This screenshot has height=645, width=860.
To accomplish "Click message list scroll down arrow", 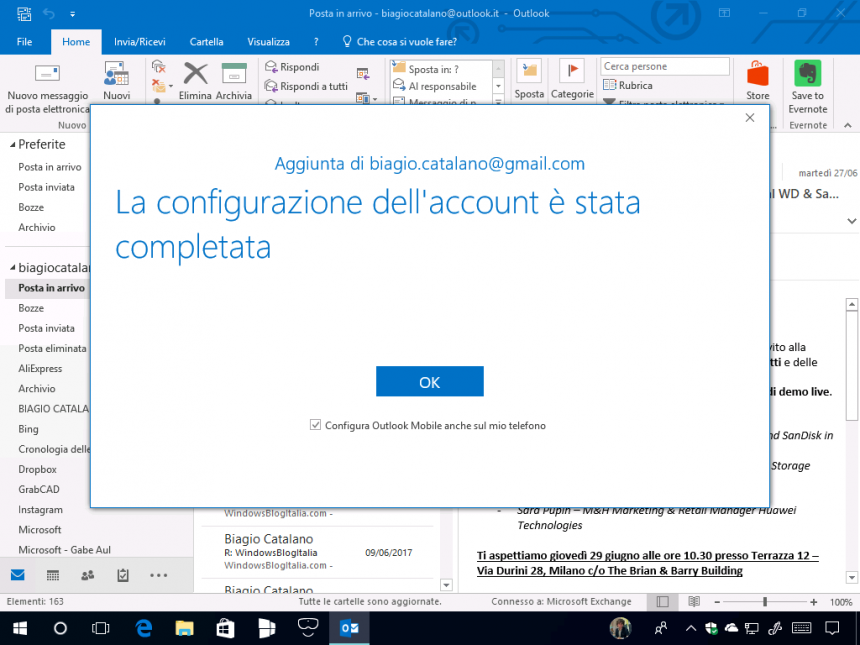I will click(446, 585).
